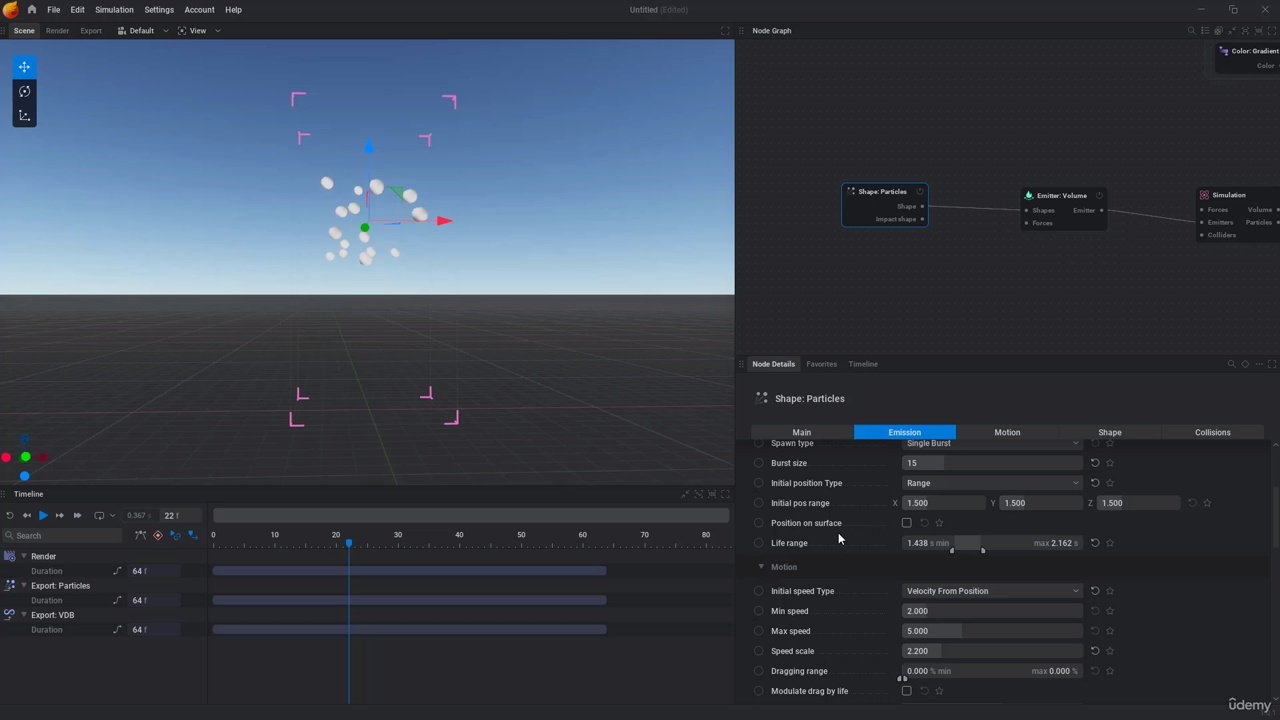Click the Home icon in title bar
The image size is (1280, 720).
coord(32,9)
